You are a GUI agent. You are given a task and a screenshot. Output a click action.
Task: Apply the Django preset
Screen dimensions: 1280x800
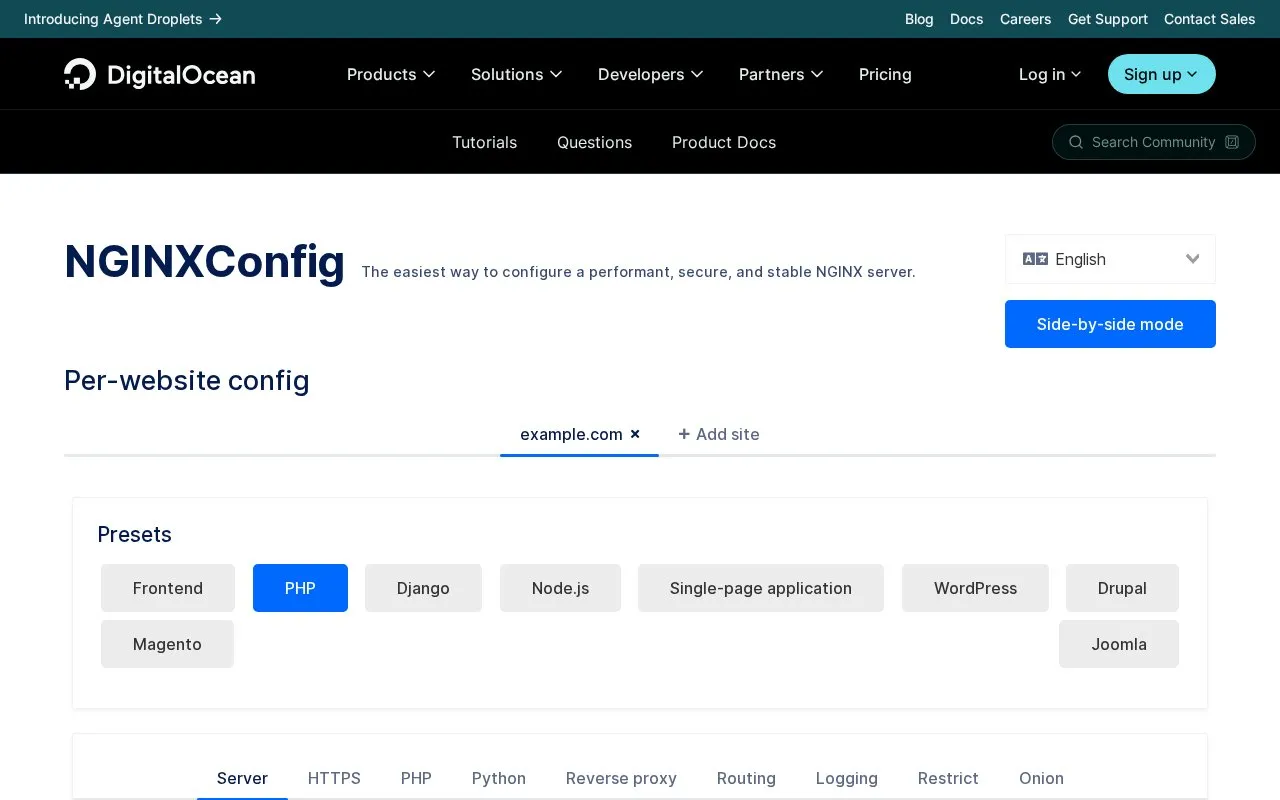(x=423, y=588)
